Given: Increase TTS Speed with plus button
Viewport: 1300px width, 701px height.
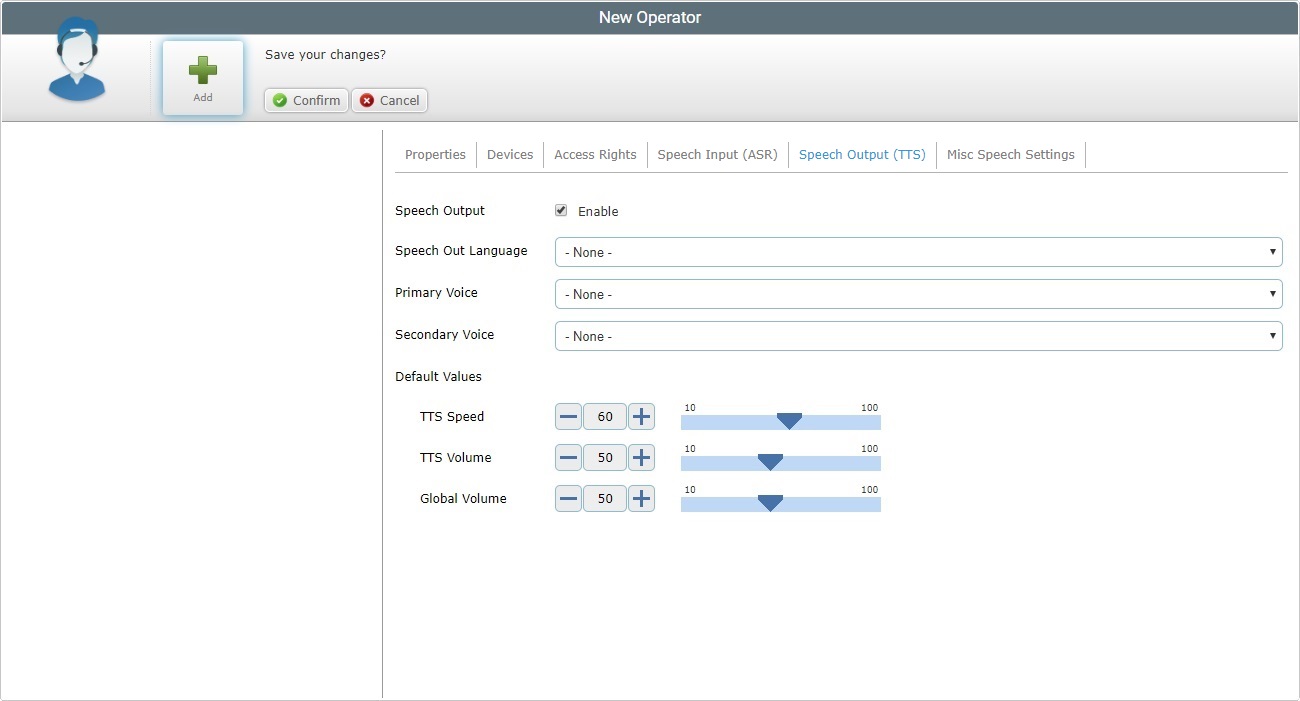Looking at the screenshot, I should click(x=641, y=417).
